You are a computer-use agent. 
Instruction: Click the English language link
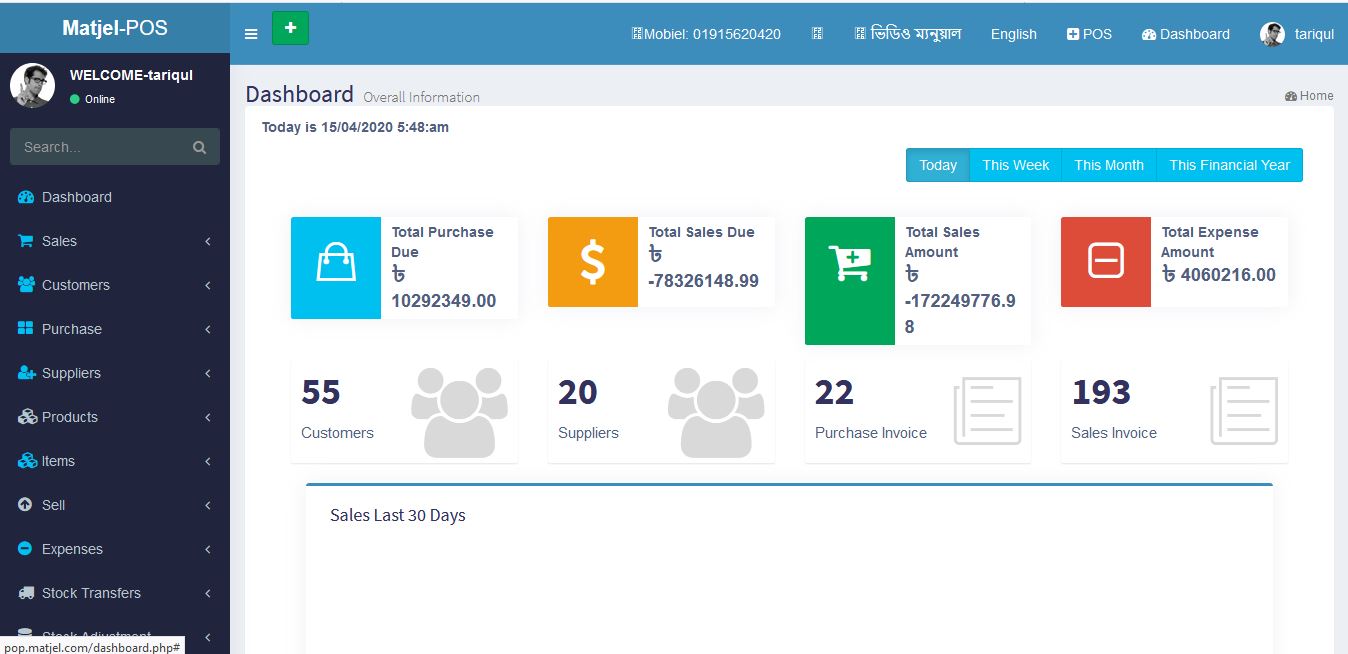pos(1013,34)
